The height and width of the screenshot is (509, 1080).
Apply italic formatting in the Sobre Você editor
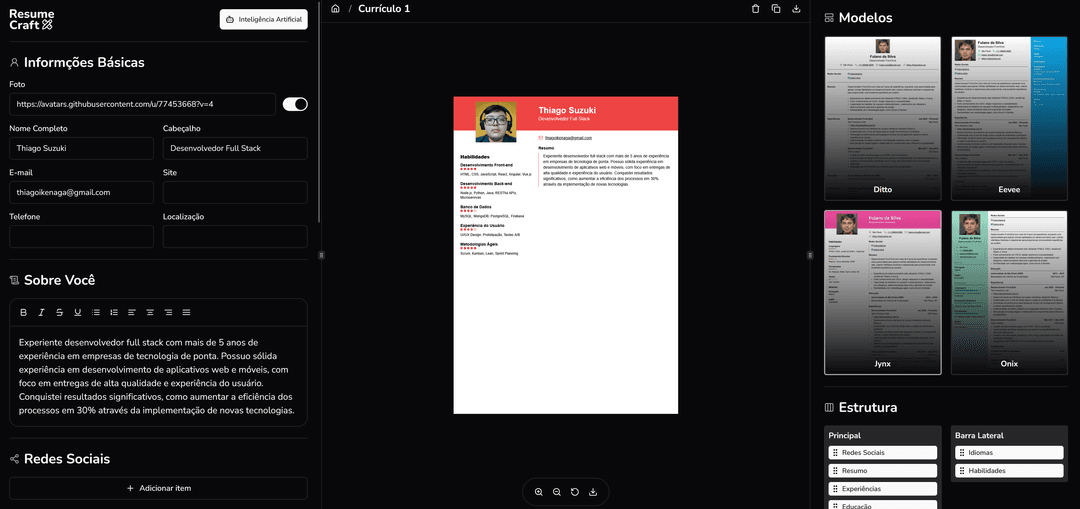pyautogui.click(x=42, y=313)
